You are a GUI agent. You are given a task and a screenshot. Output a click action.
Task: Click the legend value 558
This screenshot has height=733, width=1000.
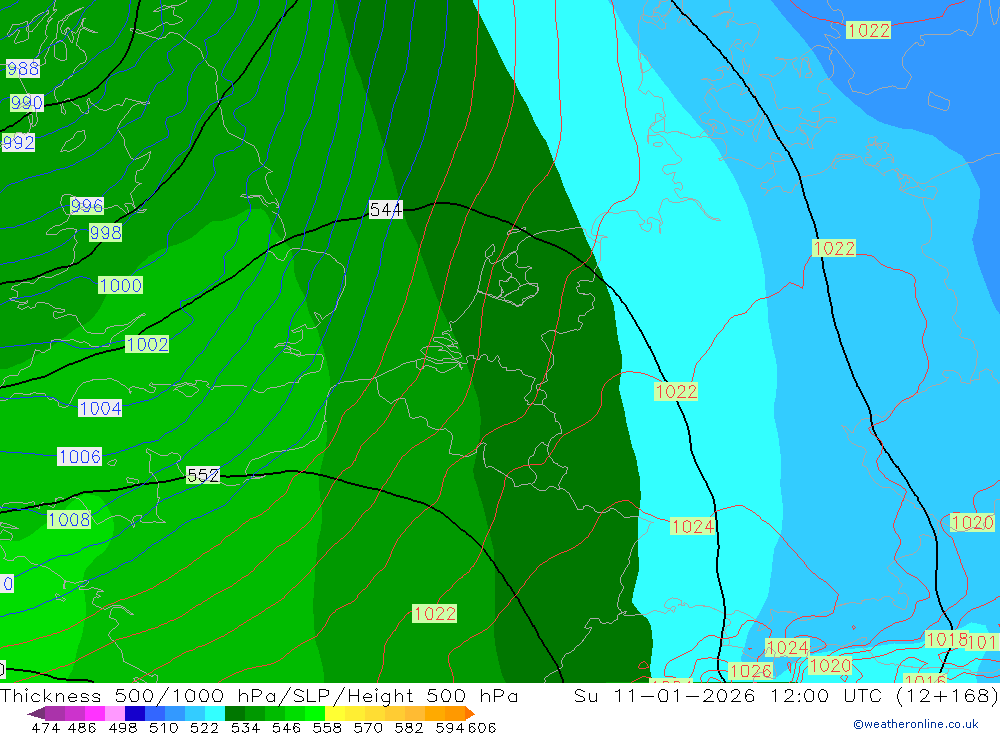click(x=327, y=727)
